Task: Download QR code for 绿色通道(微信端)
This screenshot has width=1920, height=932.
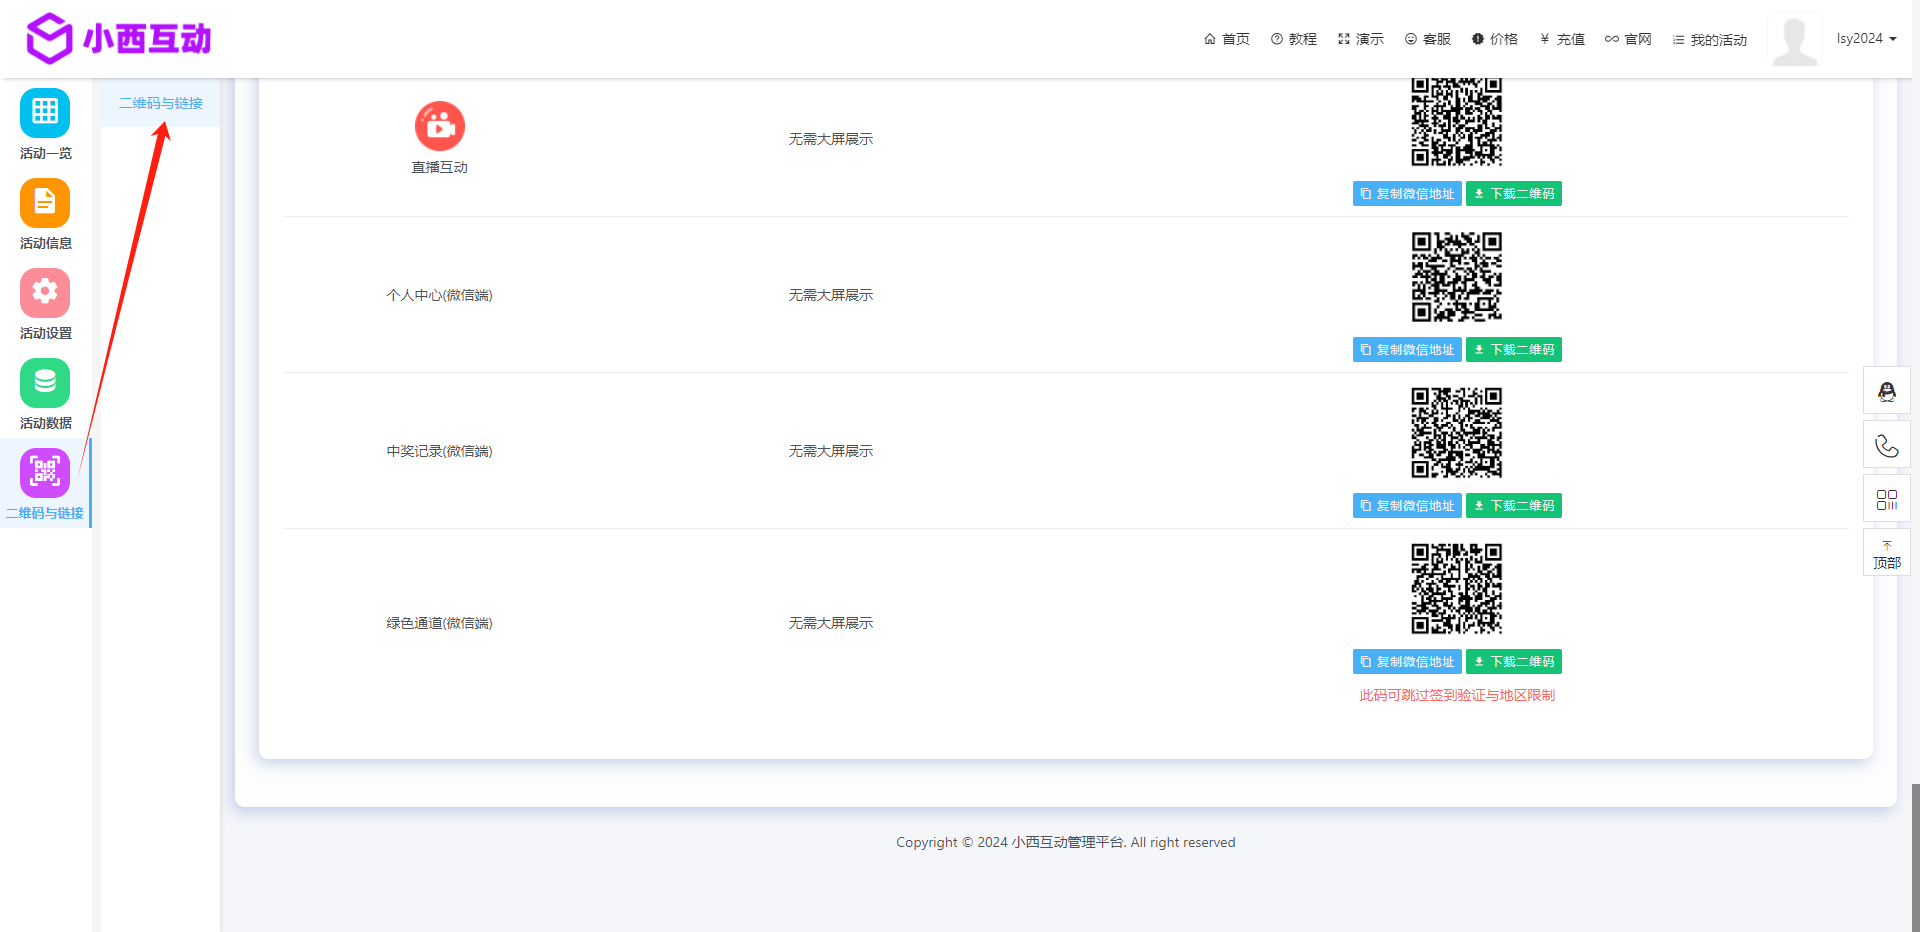Action: coord(1514,662)
